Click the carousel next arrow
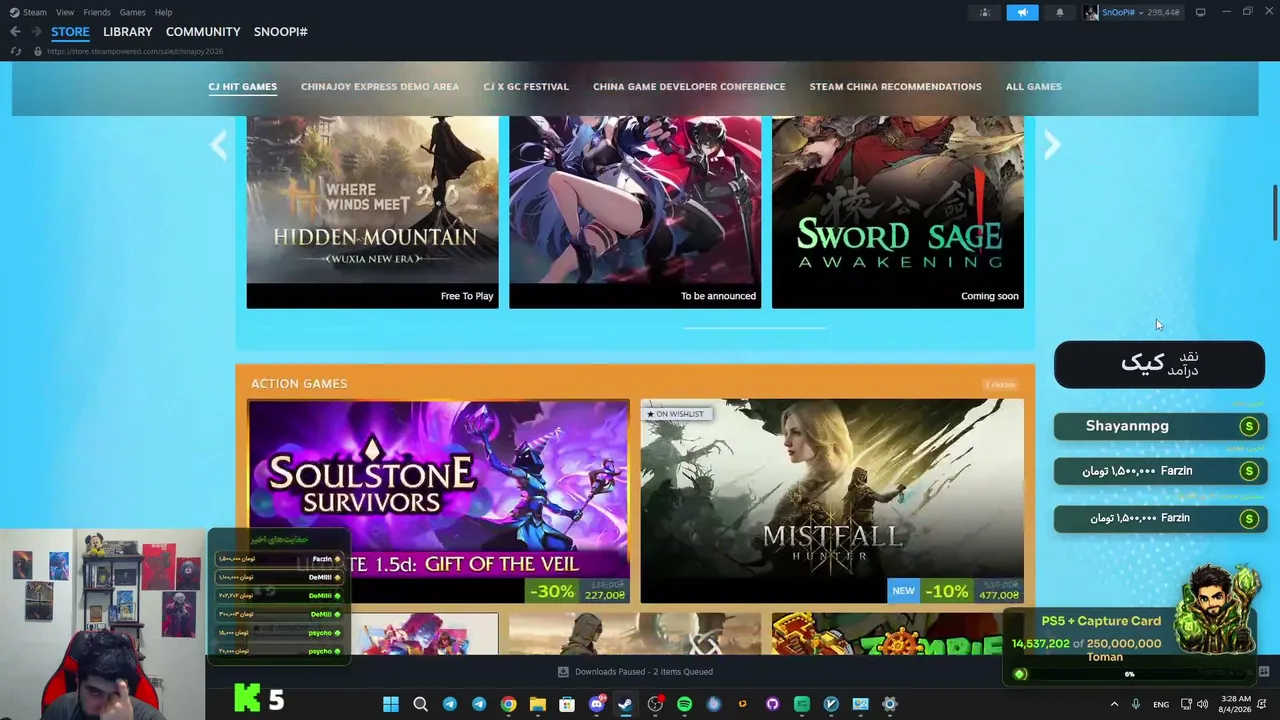This screenshot has height=720, width=1280. pos(1051,146)
